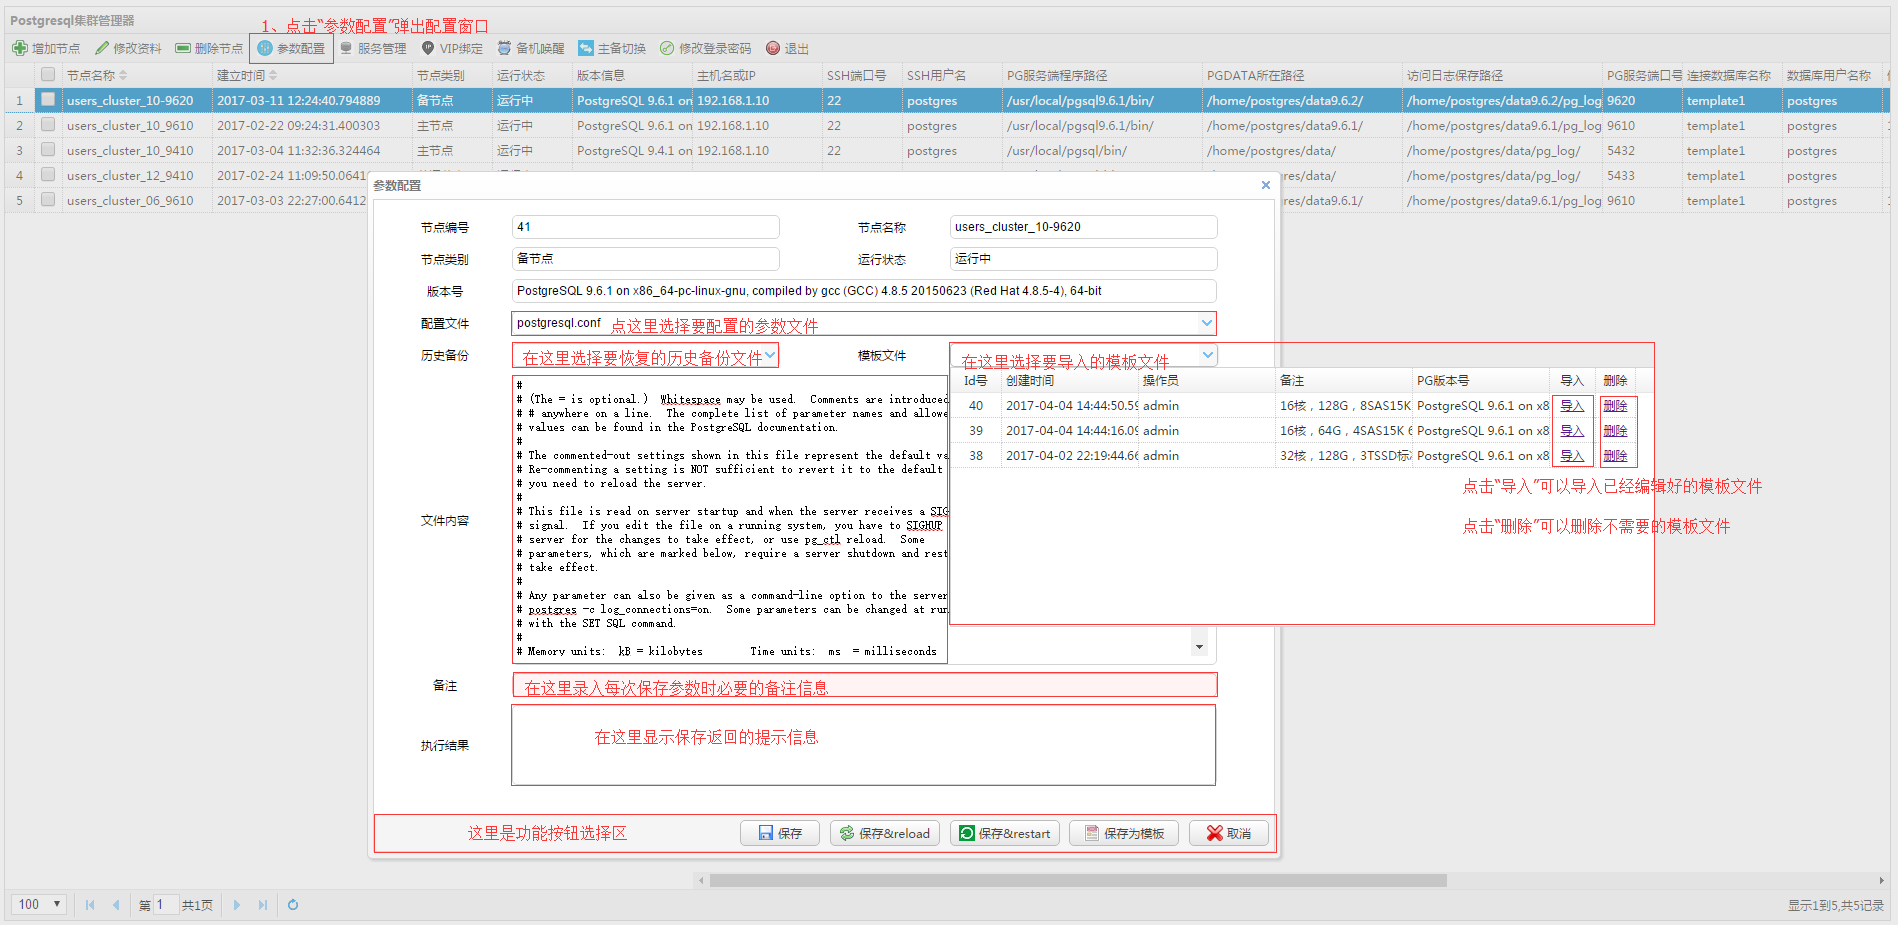The image size is (1898, 925).
Task: Go to previous page icon
Action: tap(116, 905)
